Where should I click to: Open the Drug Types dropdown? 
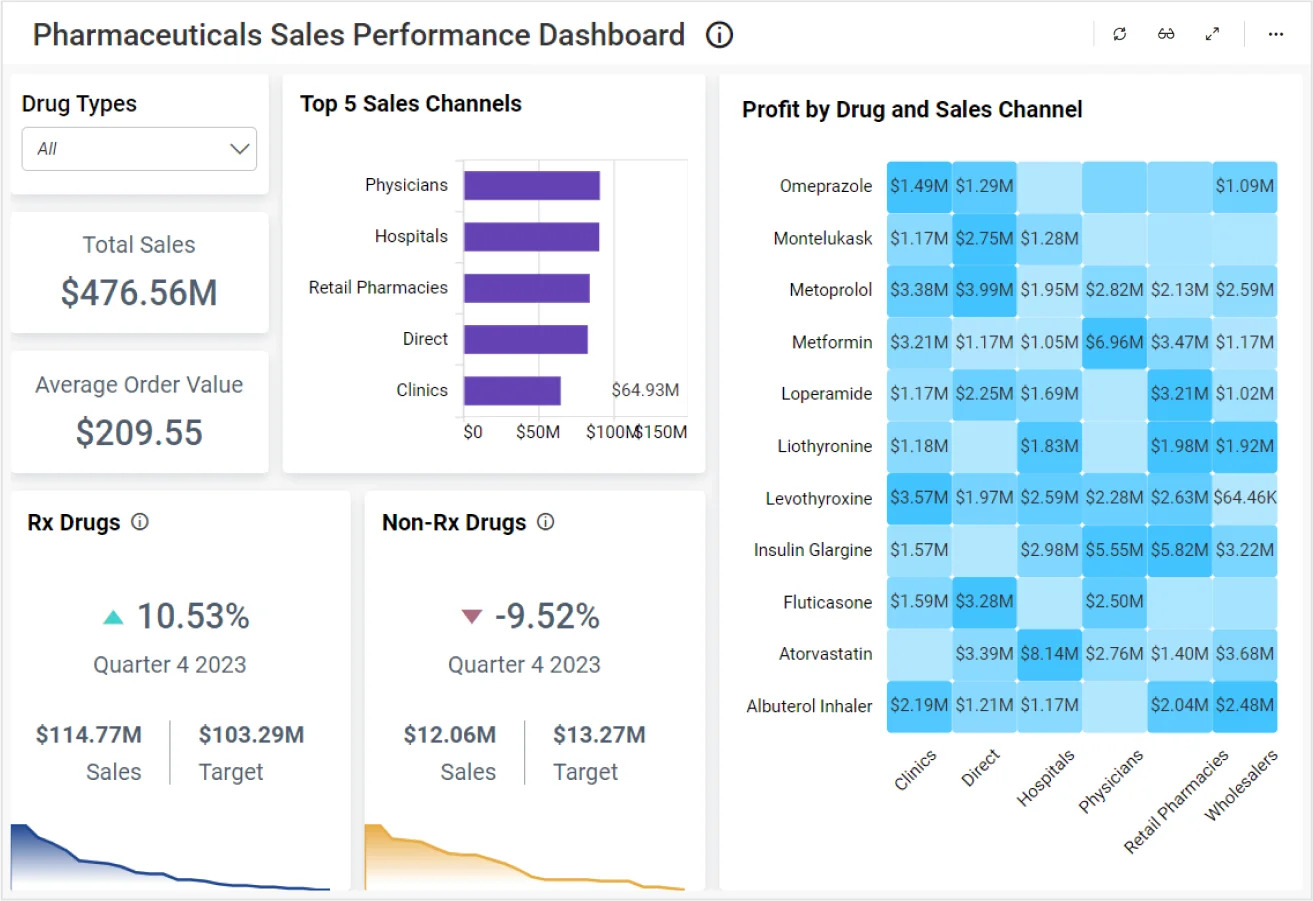[139, 149]
